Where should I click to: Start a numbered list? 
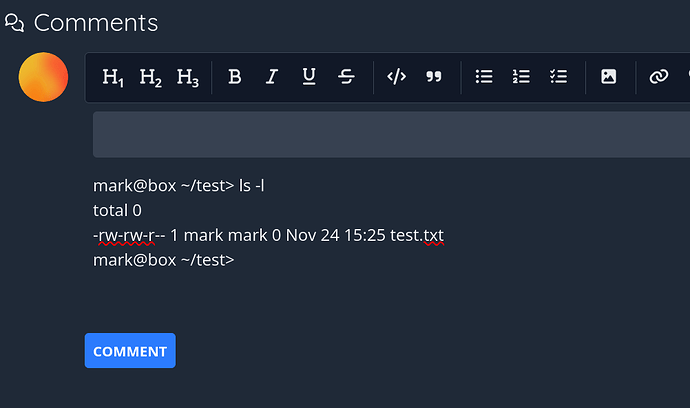pos(521,77)
